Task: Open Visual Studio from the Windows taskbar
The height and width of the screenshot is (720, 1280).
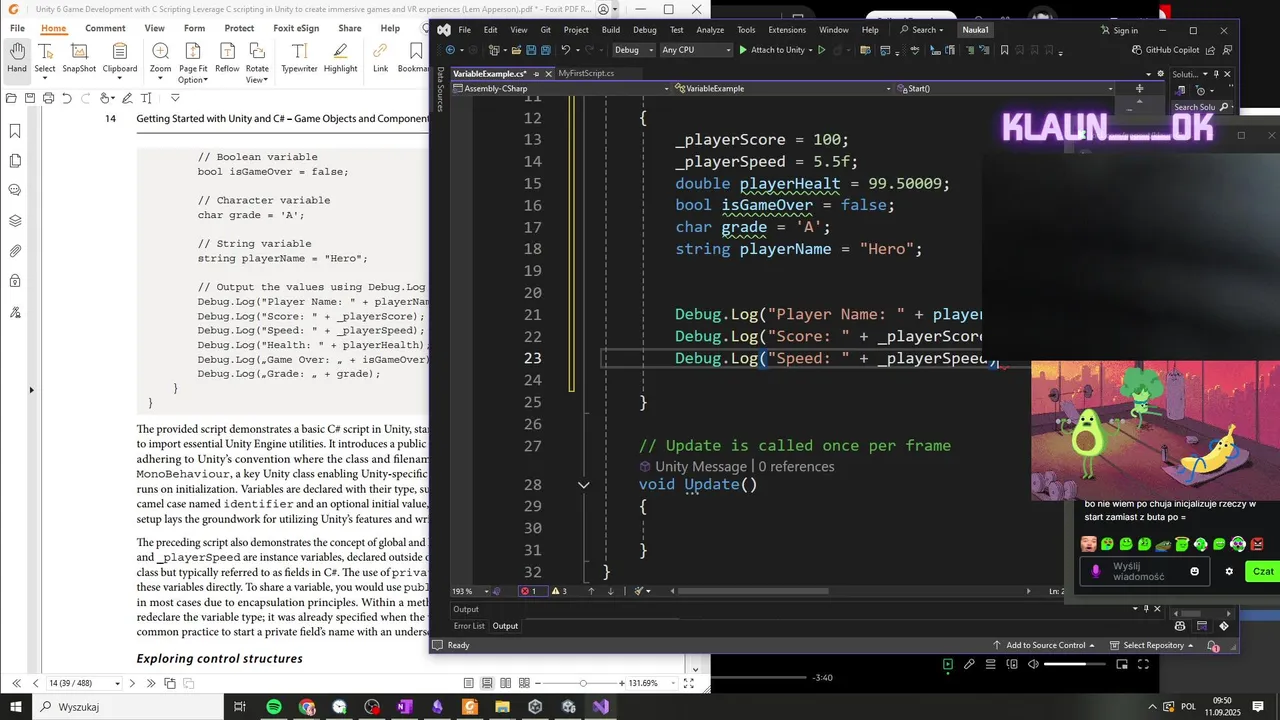Action: tap(600, 707)
